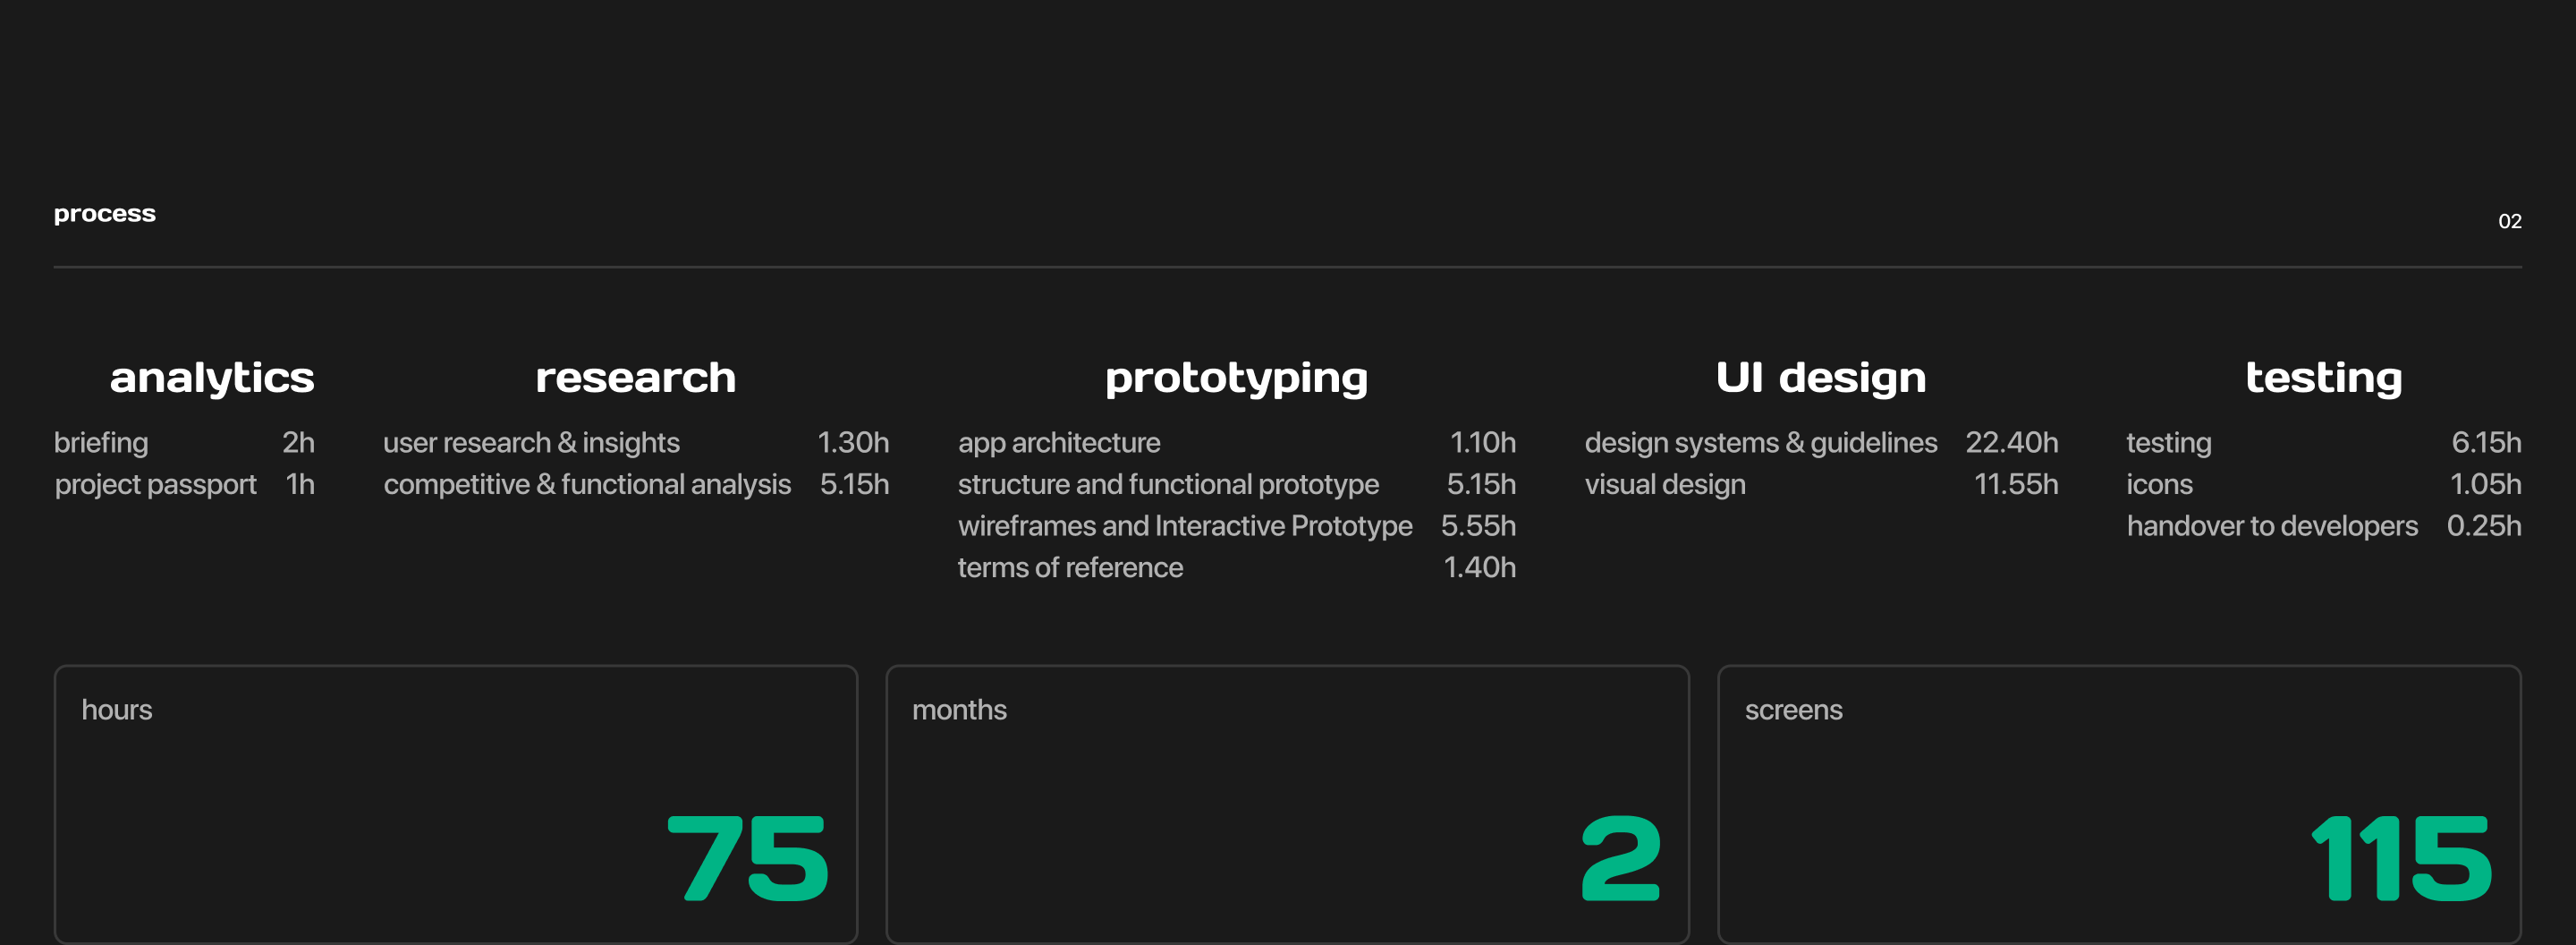Click the green 115 screens number
Image resolution: width=2576 pixels, height=945 pixels.
tap(2400, 858)
